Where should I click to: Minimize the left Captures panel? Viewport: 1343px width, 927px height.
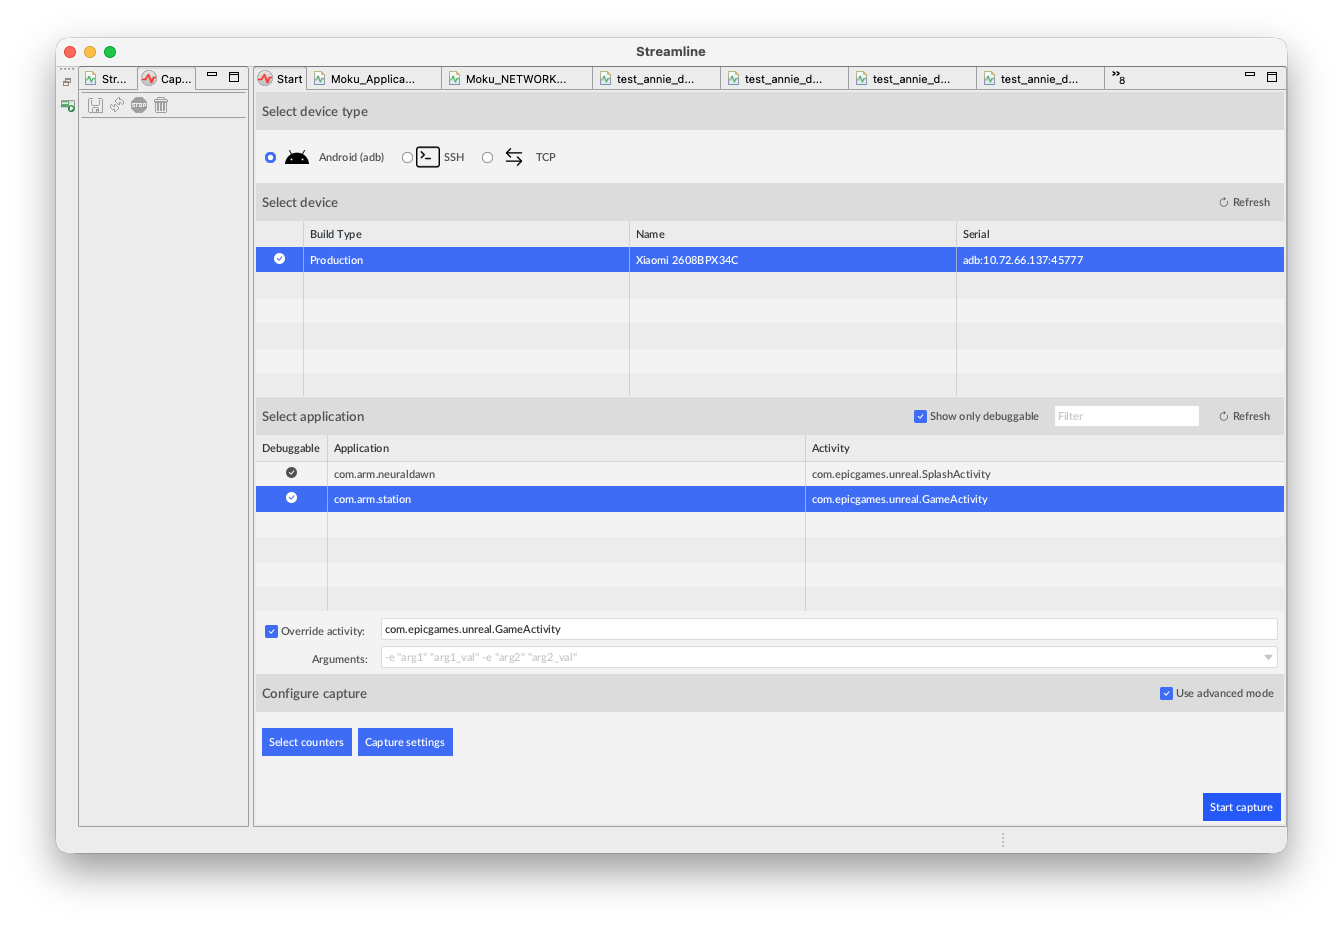(212, 75)
